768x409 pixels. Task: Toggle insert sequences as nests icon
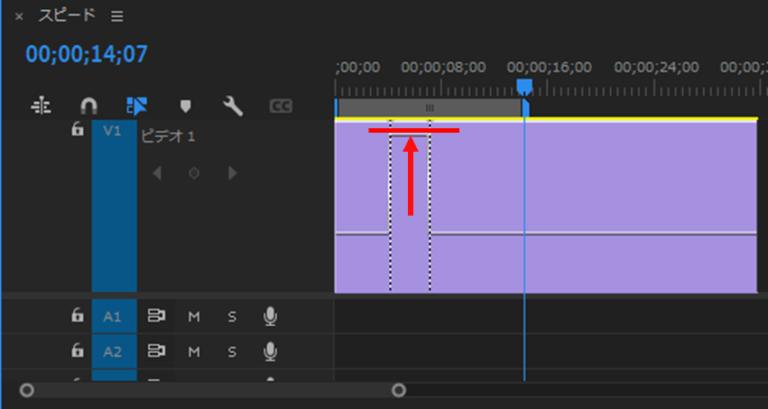click(x=41, y=106)
